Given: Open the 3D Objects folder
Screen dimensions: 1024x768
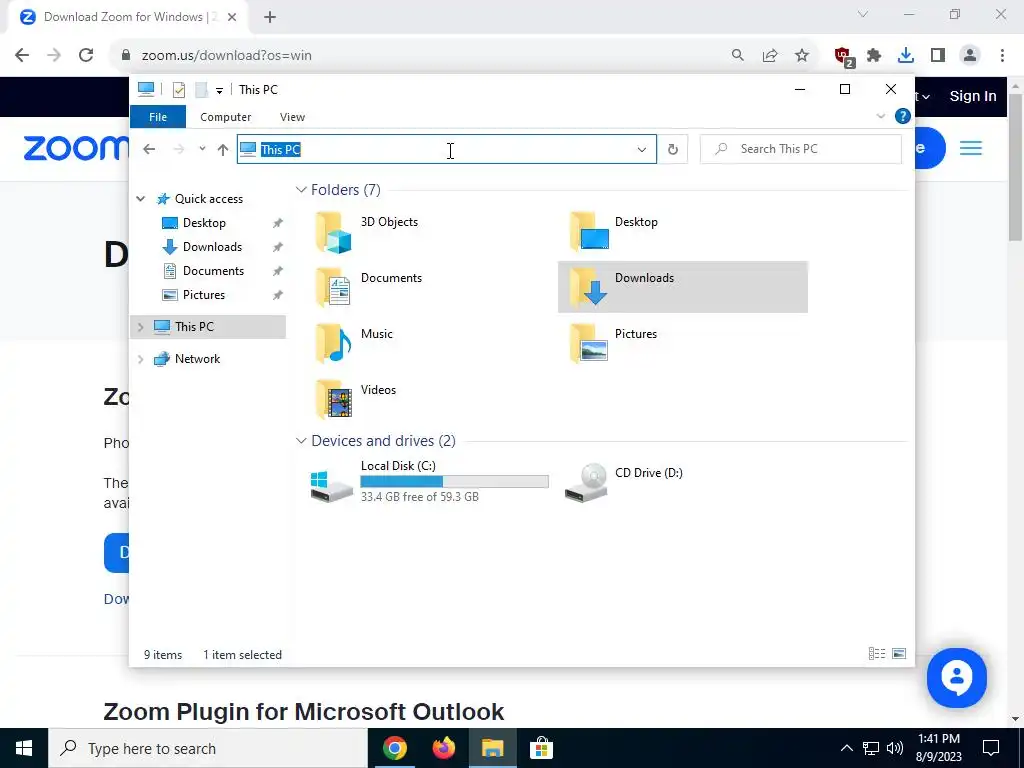Looking at the screenshot, I should coord(366,232).
